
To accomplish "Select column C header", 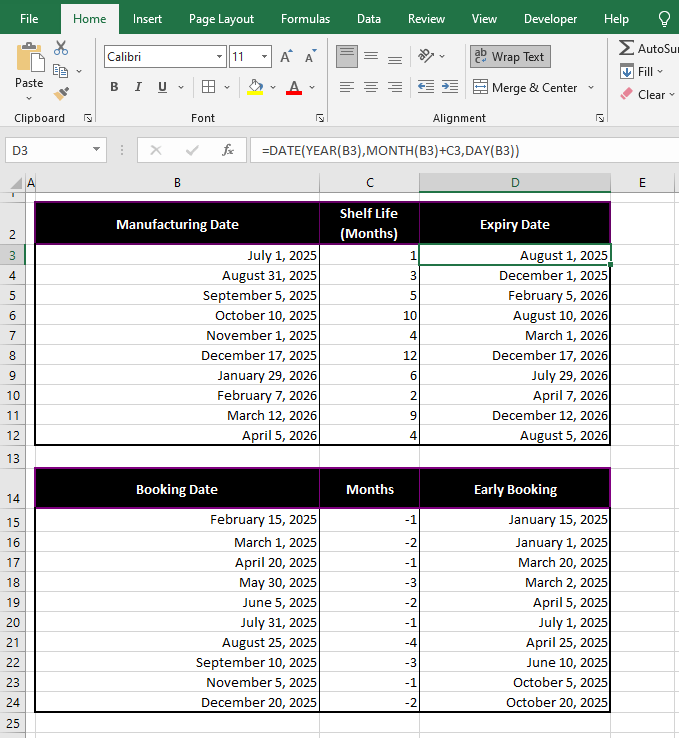I will coord(369,183).
